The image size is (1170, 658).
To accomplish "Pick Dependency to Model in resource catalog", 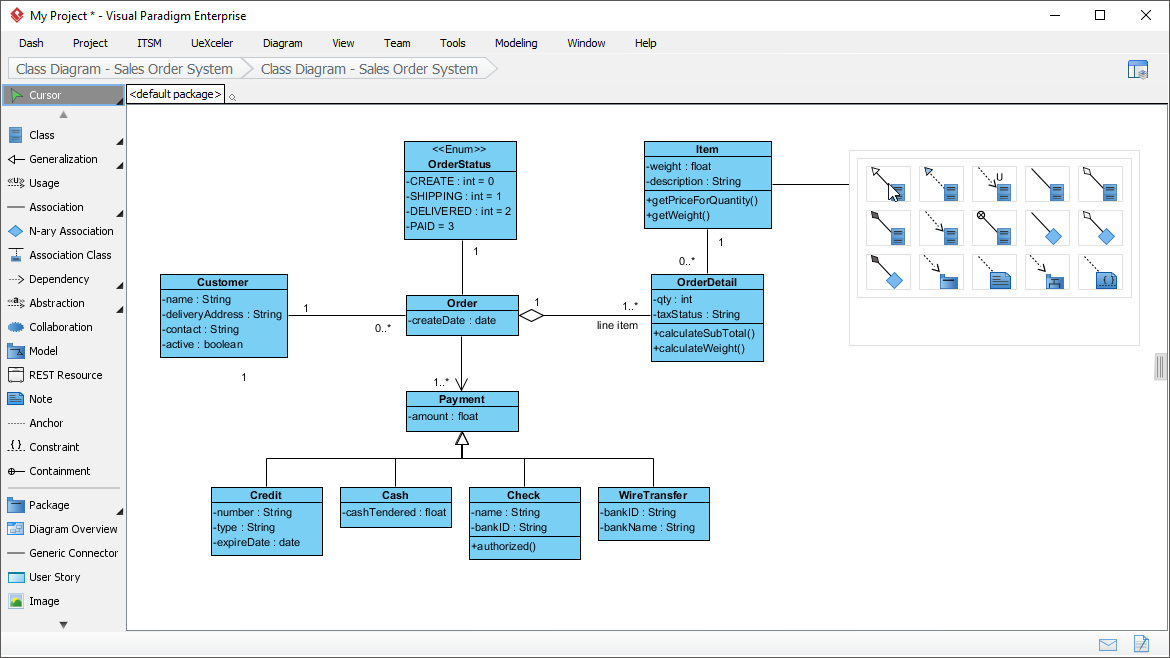I will [x=1047, y=272].
